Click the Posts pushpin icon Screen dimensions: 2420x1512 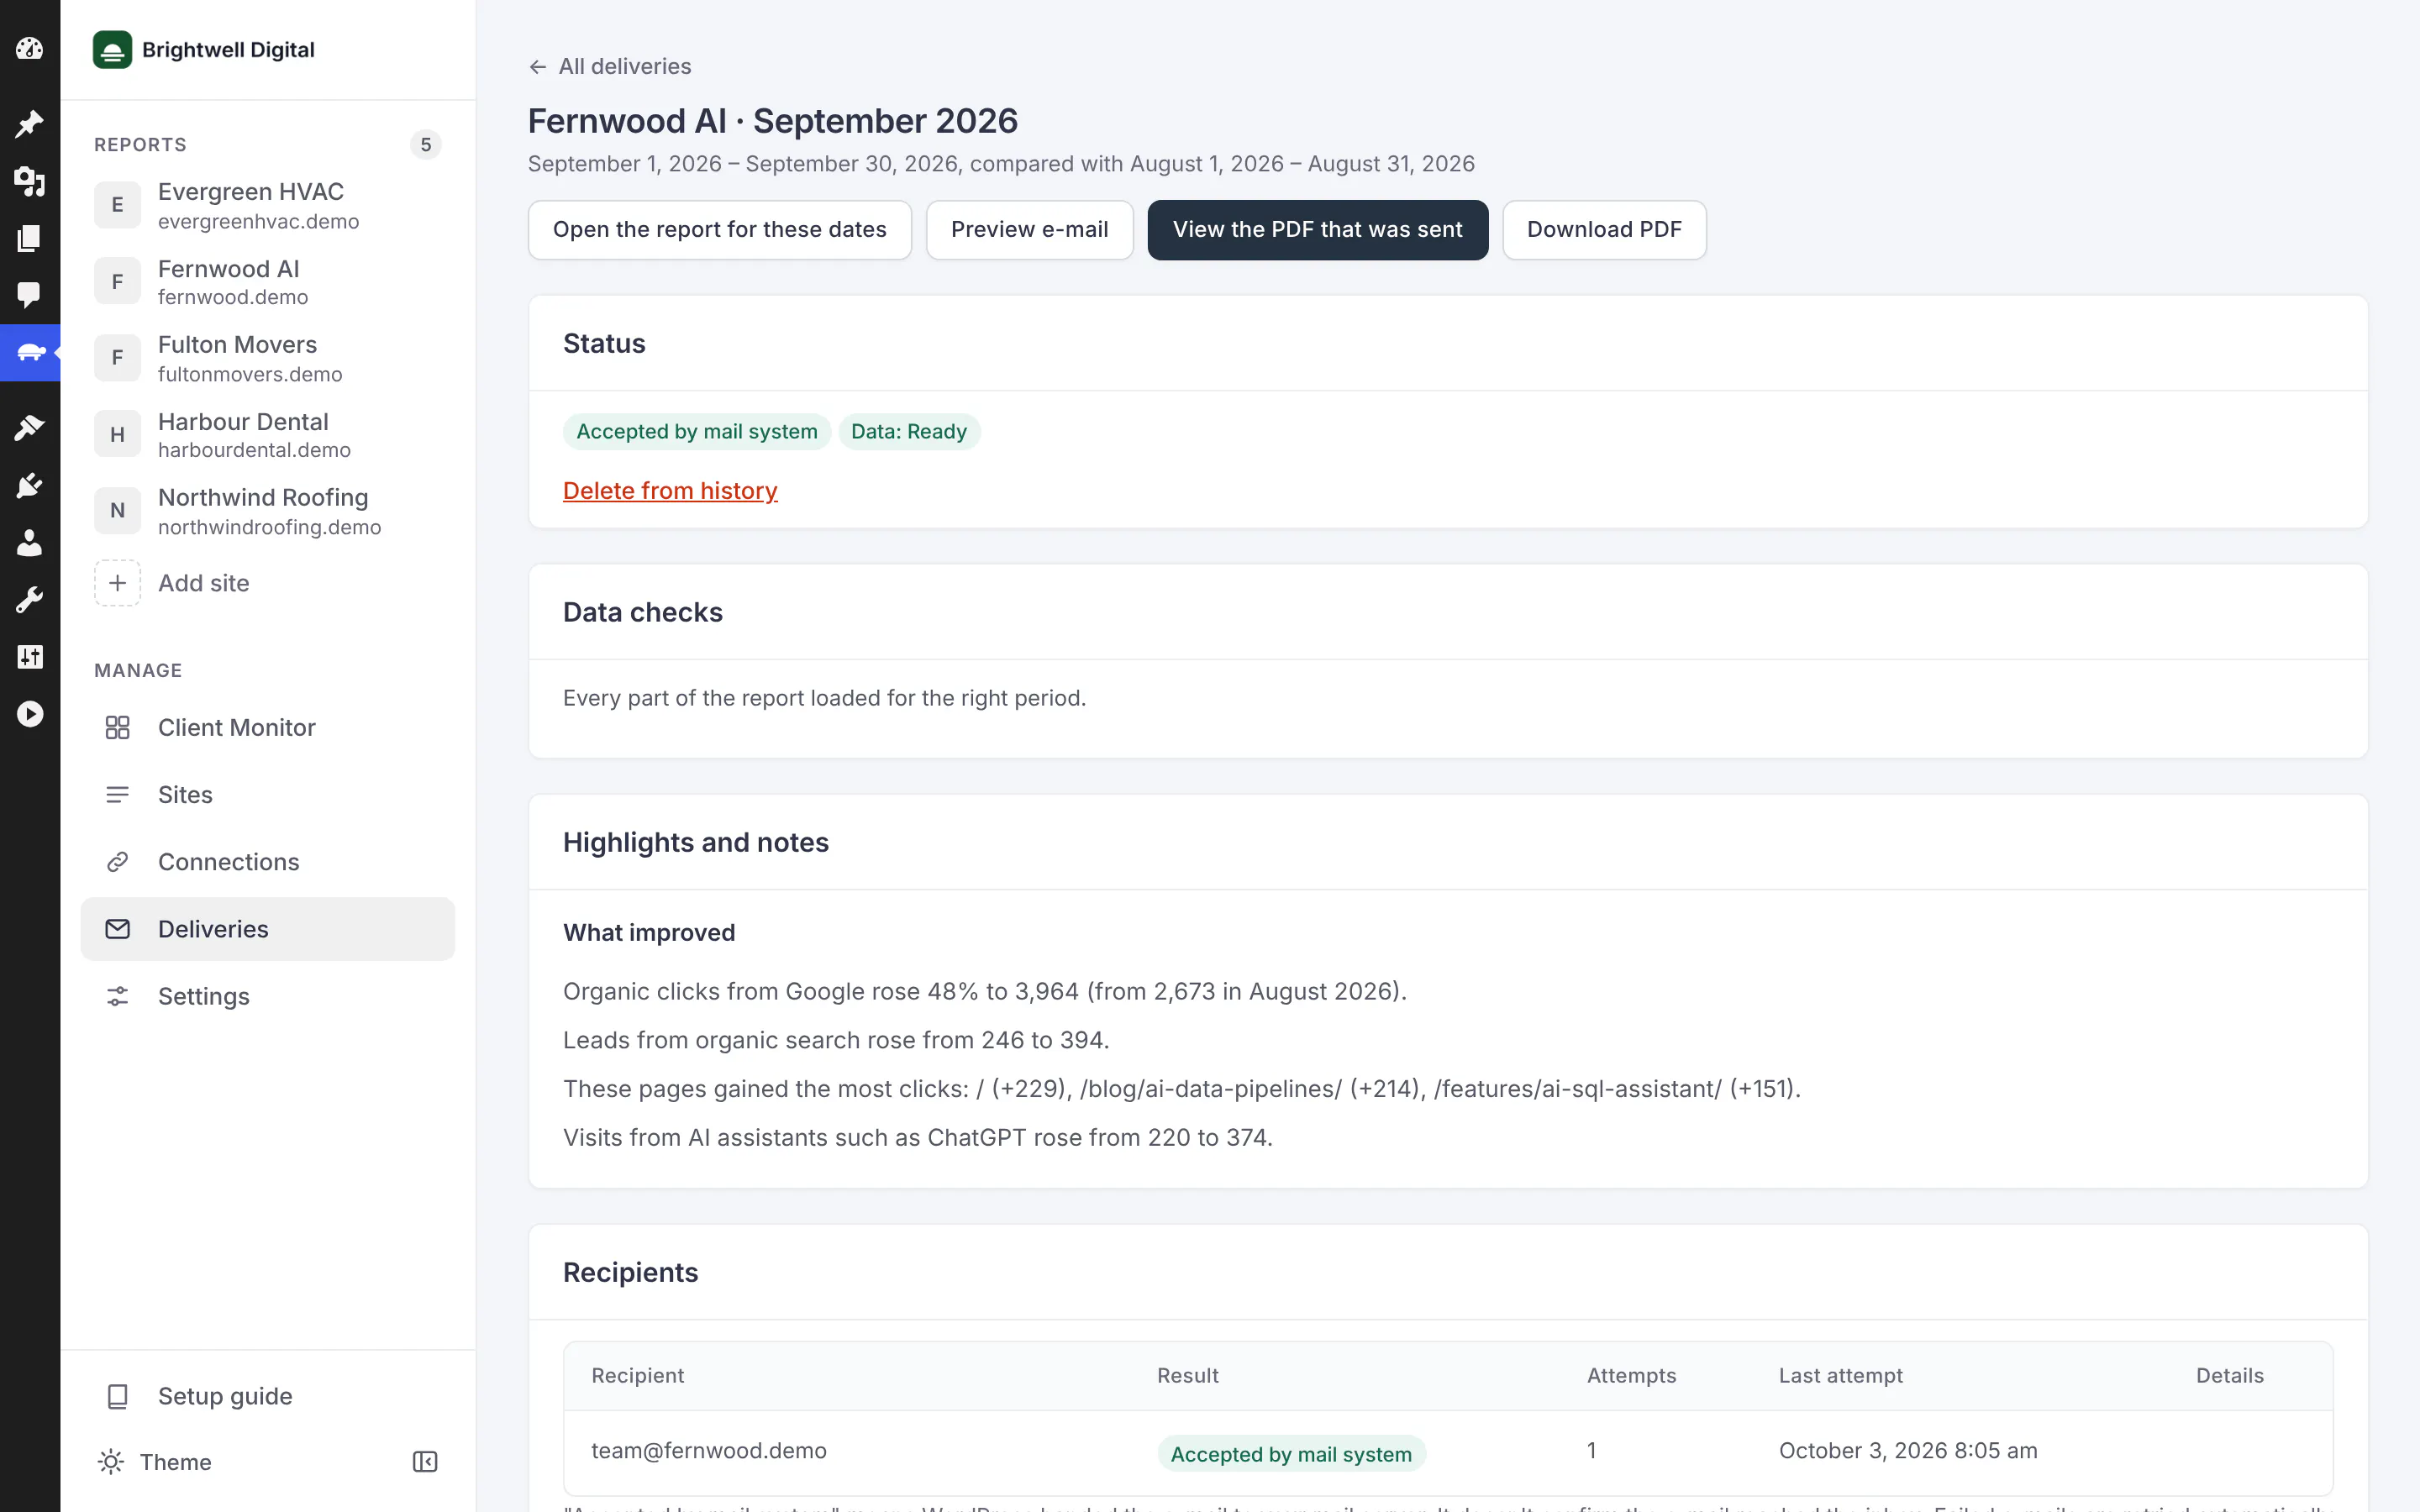point(30,124)
